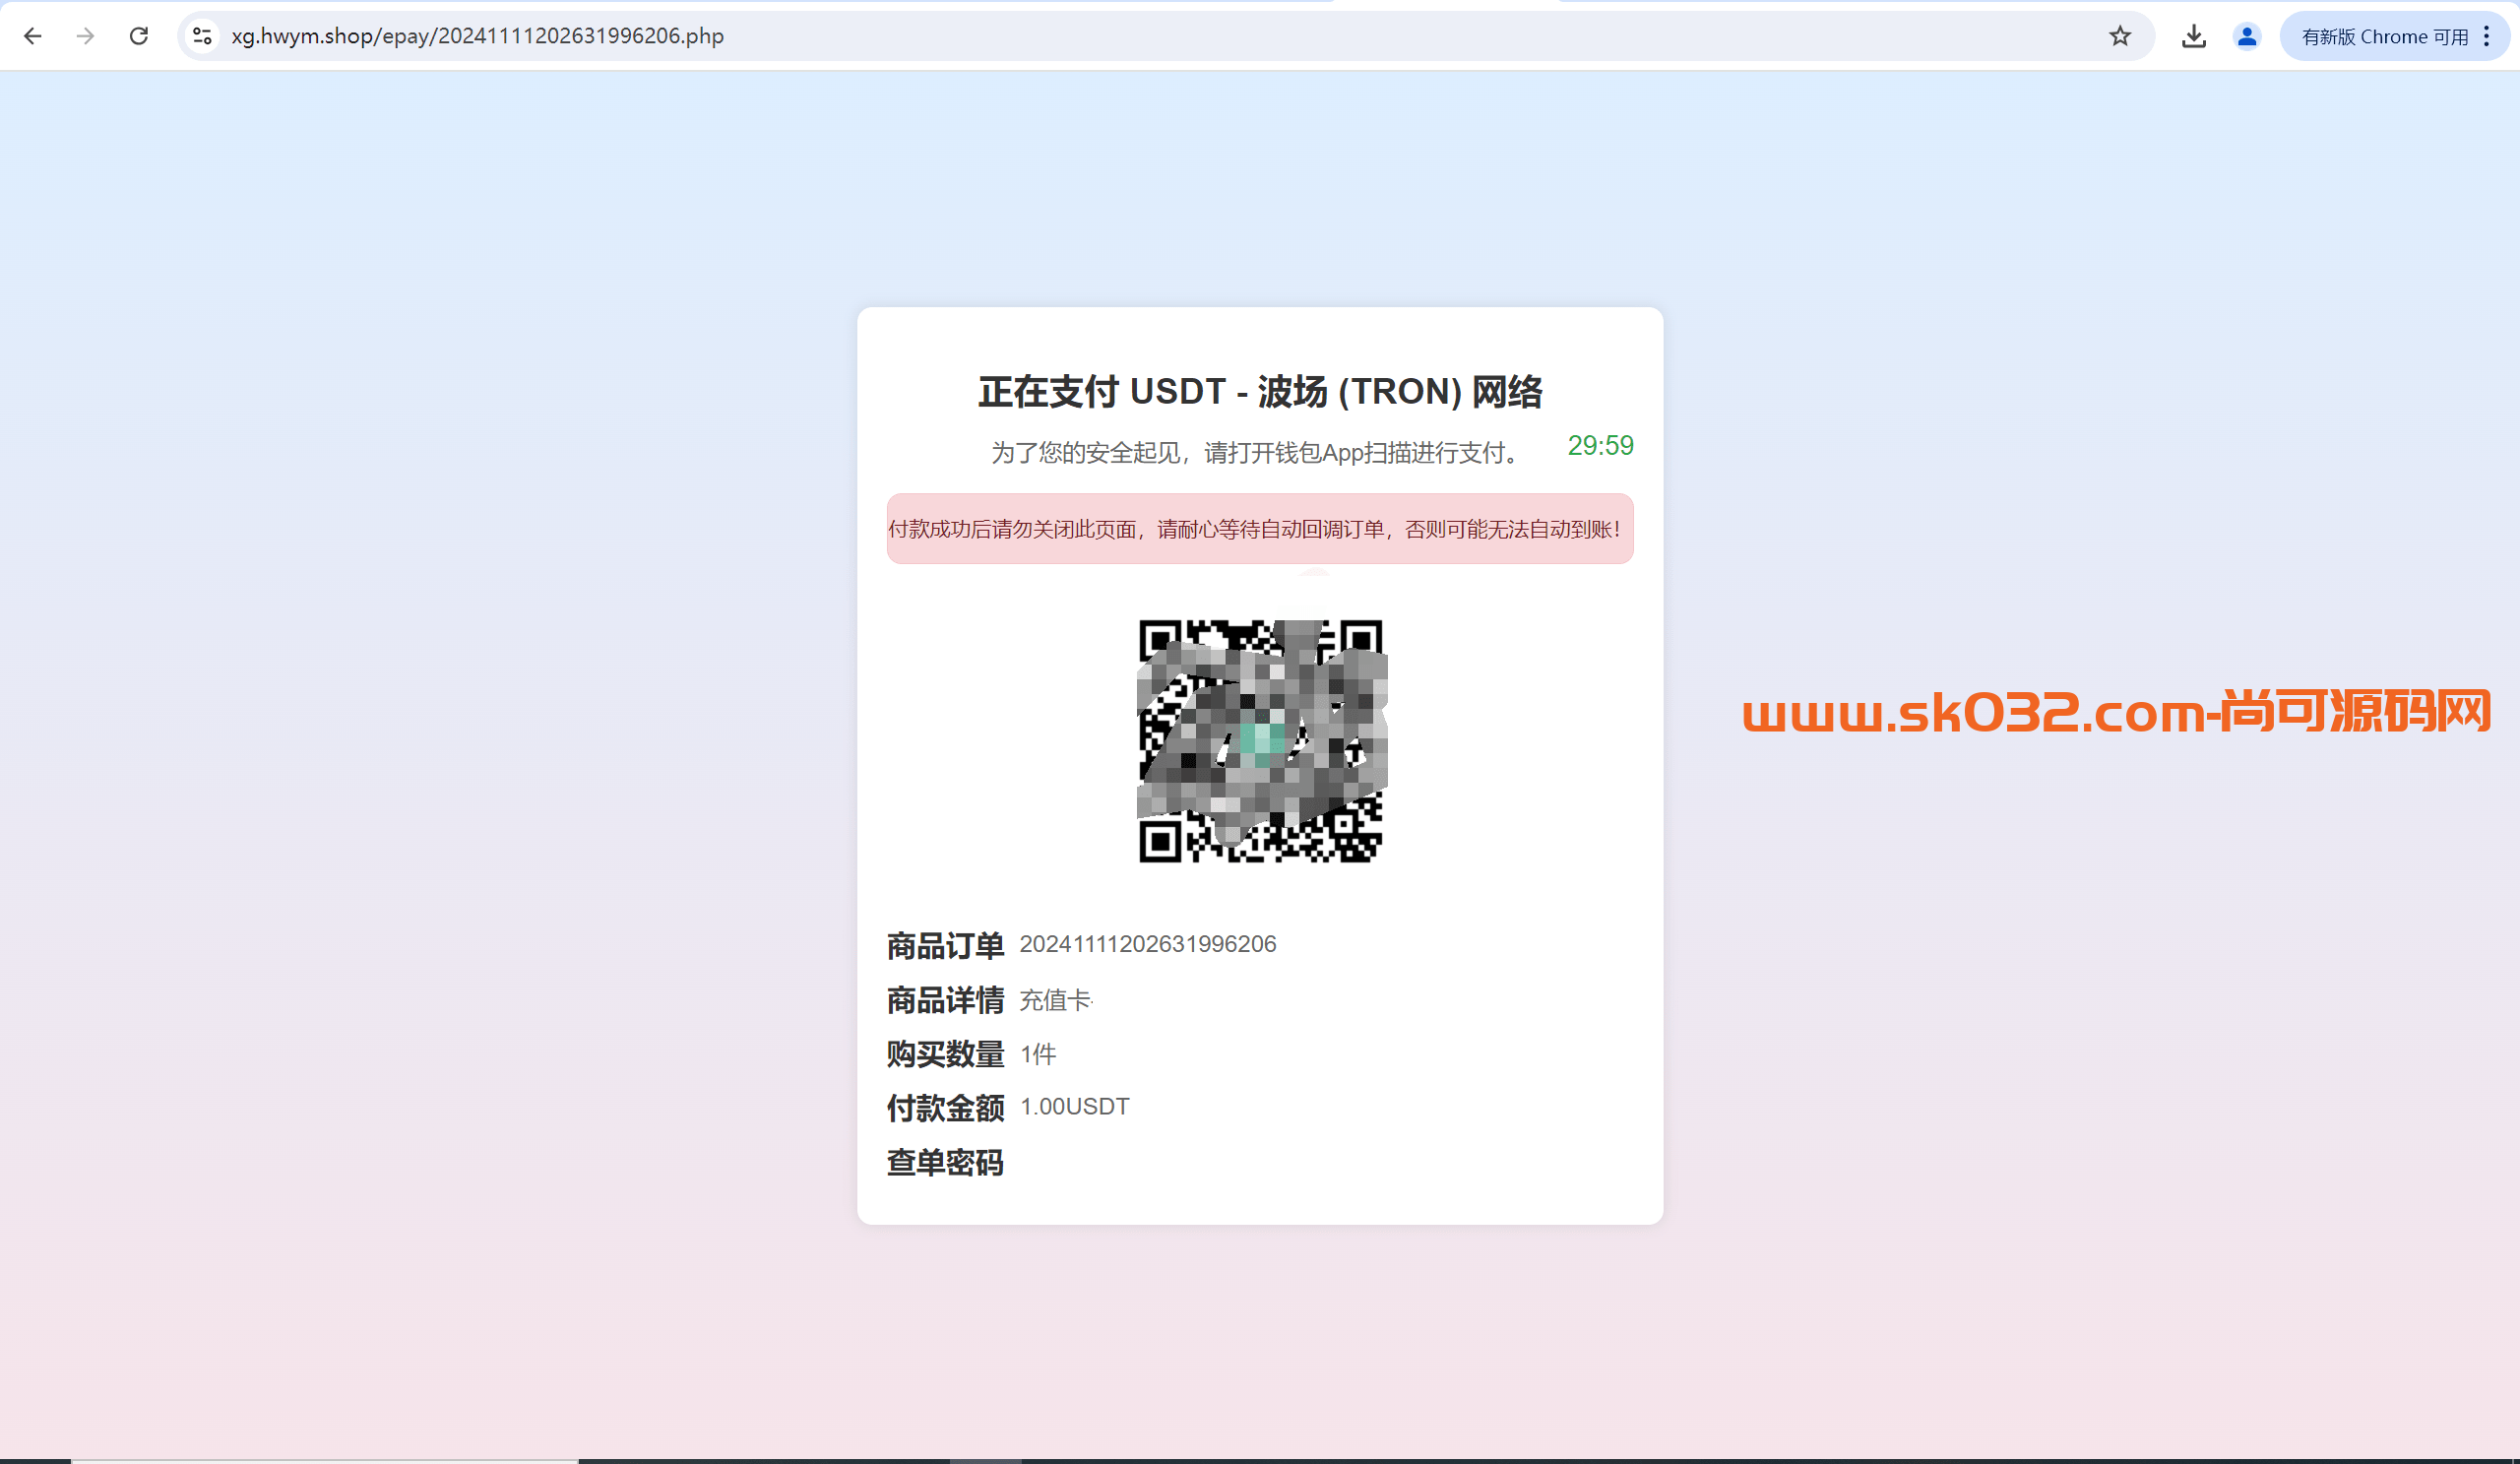Click the 商品详情 label
The width and height of the screenshot is (2520, 1464).
pyautogui.click(x=945, y=1000)
